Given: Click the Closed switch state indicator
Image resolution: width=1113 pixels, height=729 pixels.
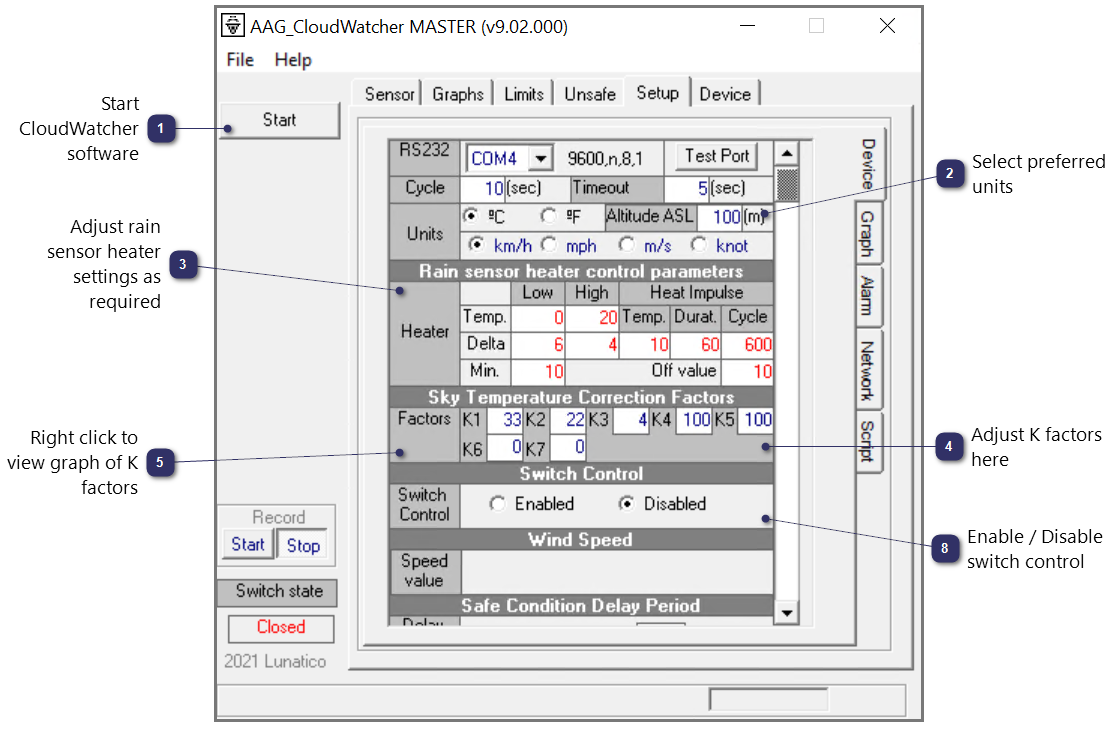Looking at the screenshot, I should coord(281,627).
